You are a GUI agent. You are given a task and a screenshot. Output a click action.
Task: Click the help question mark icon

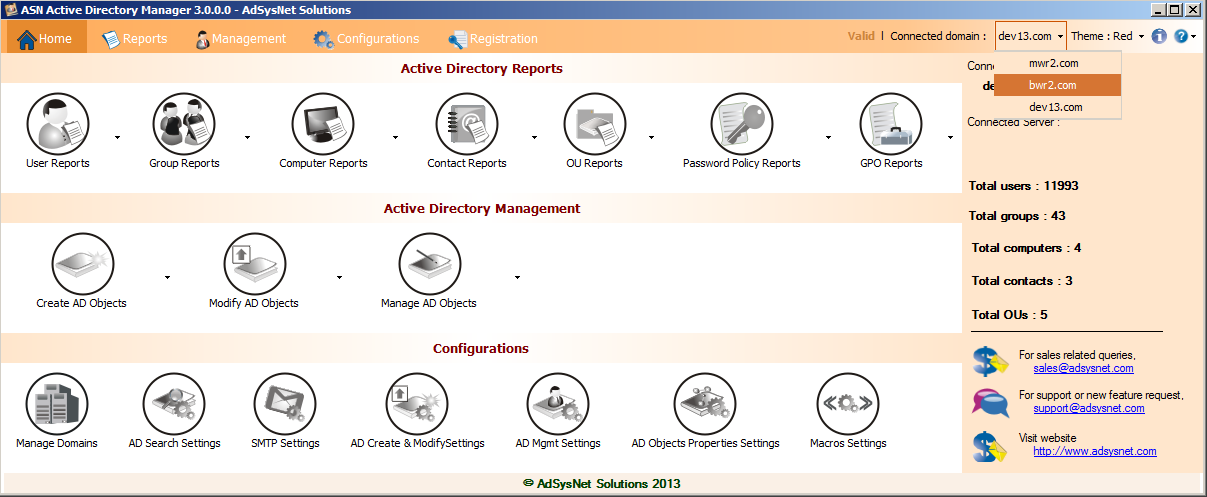(1181, 36)
